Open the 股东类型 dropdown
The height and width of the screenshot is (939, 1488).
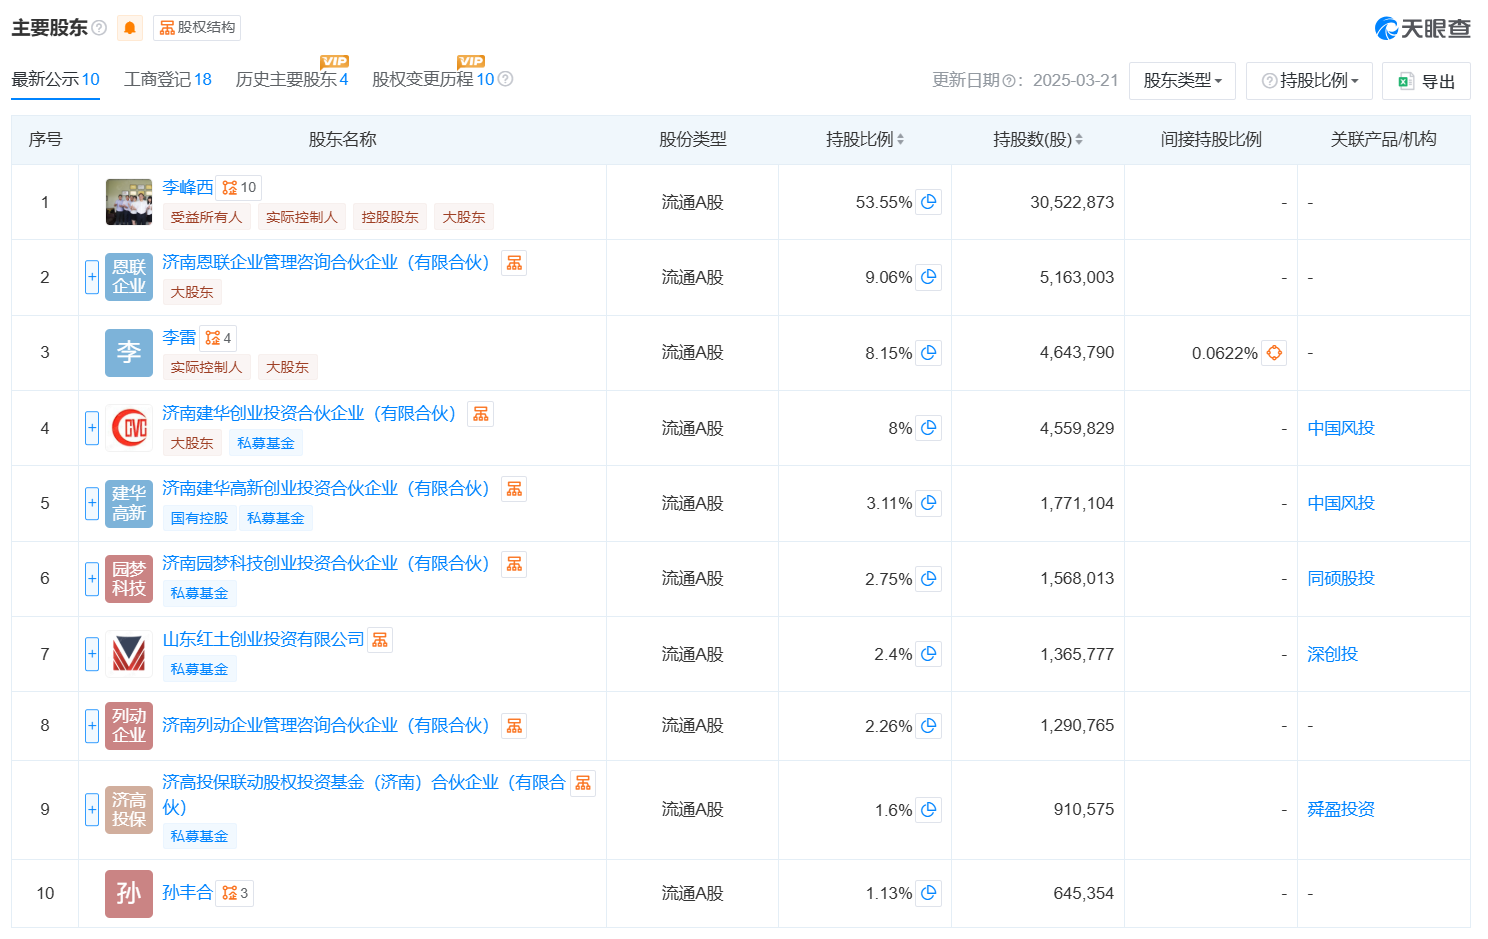tap(1182, 80)
